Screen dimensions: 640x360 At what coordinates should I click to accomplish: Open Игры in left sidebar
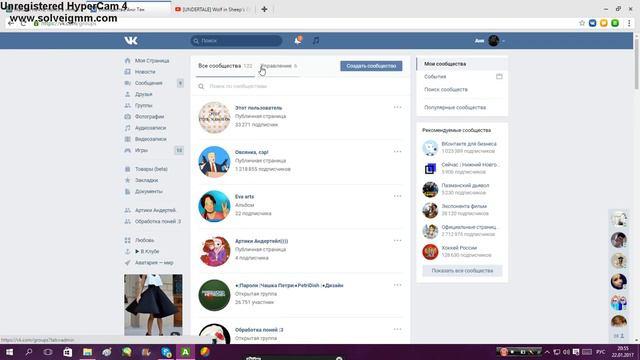pyautogui.click(x=141, y=151)
